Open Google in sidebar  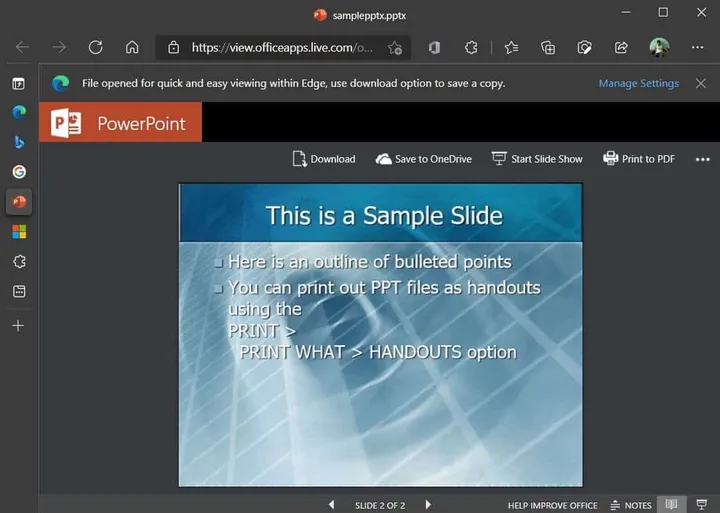click(19, 172)
